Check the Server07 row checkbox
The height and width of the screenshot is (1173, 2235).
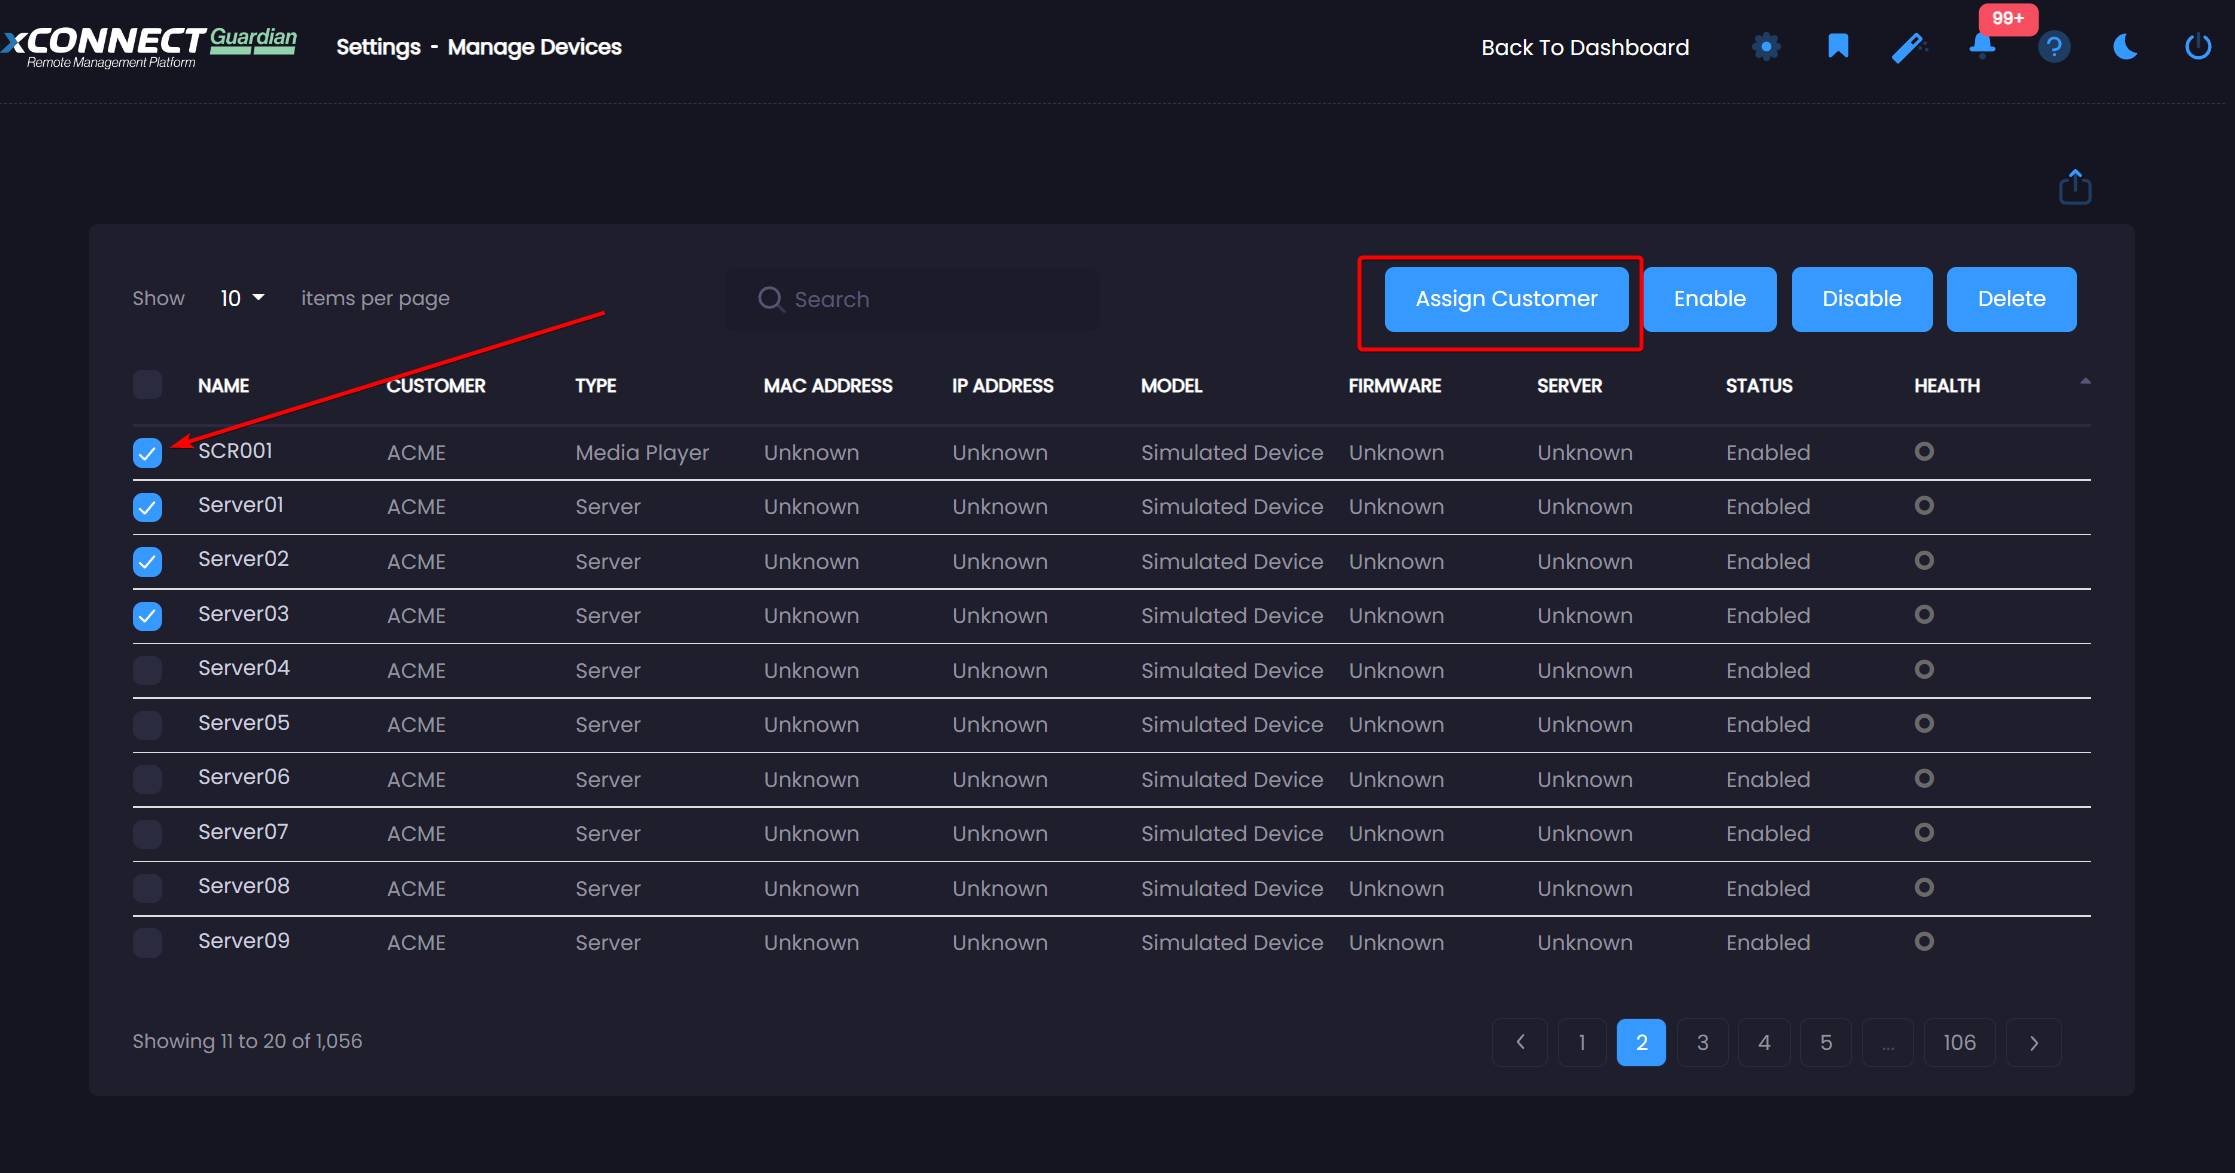(147, 834)
